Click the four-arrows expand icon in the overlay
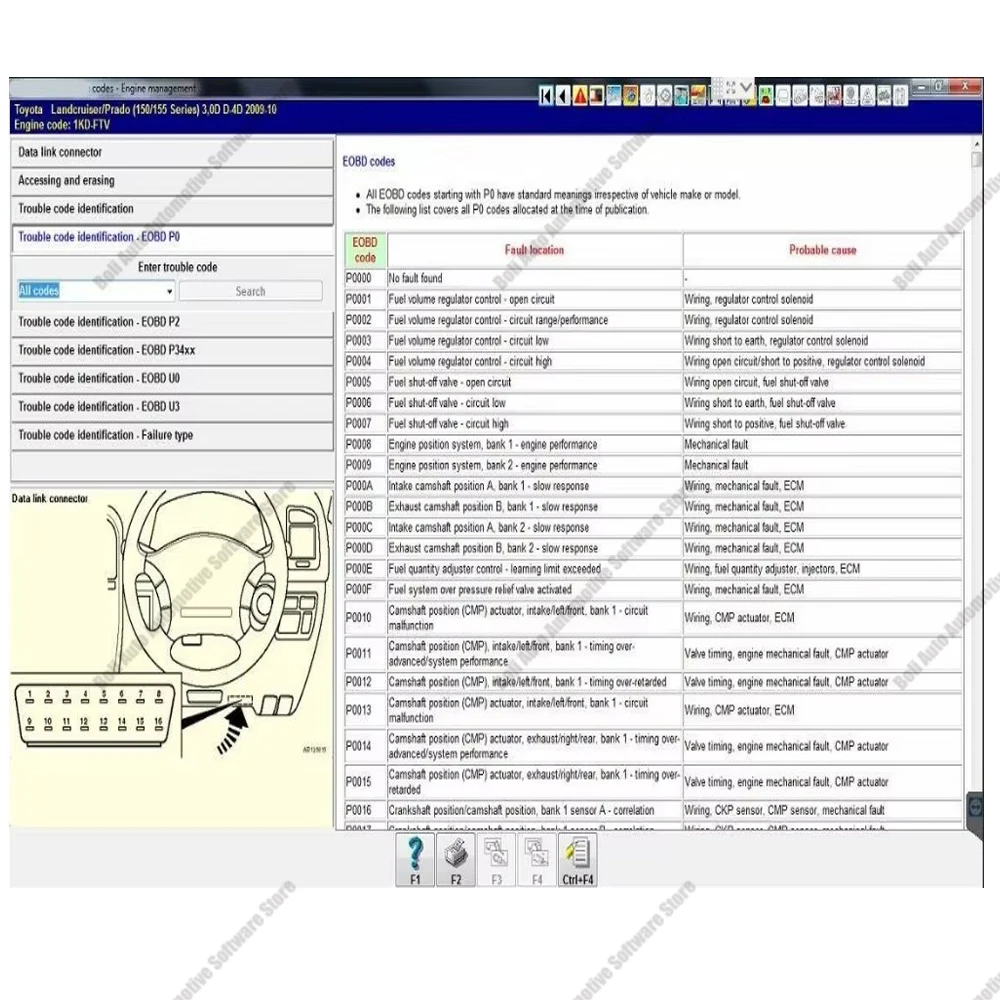 731,87
